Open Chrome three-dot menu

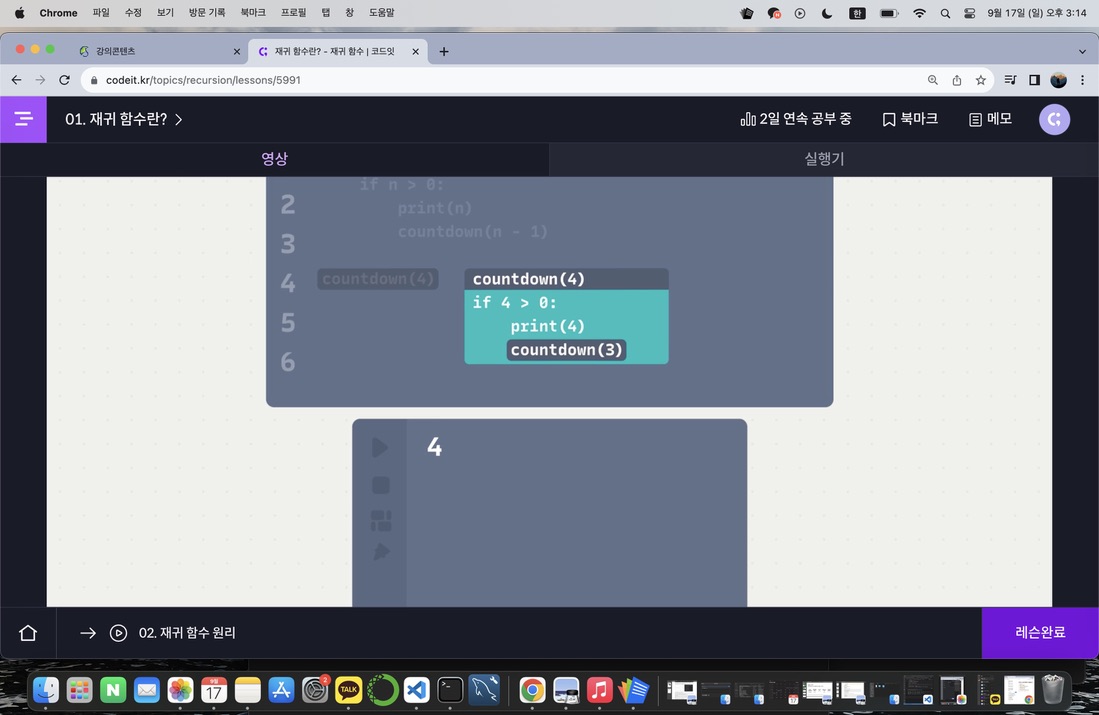[x=1082, y=80]
